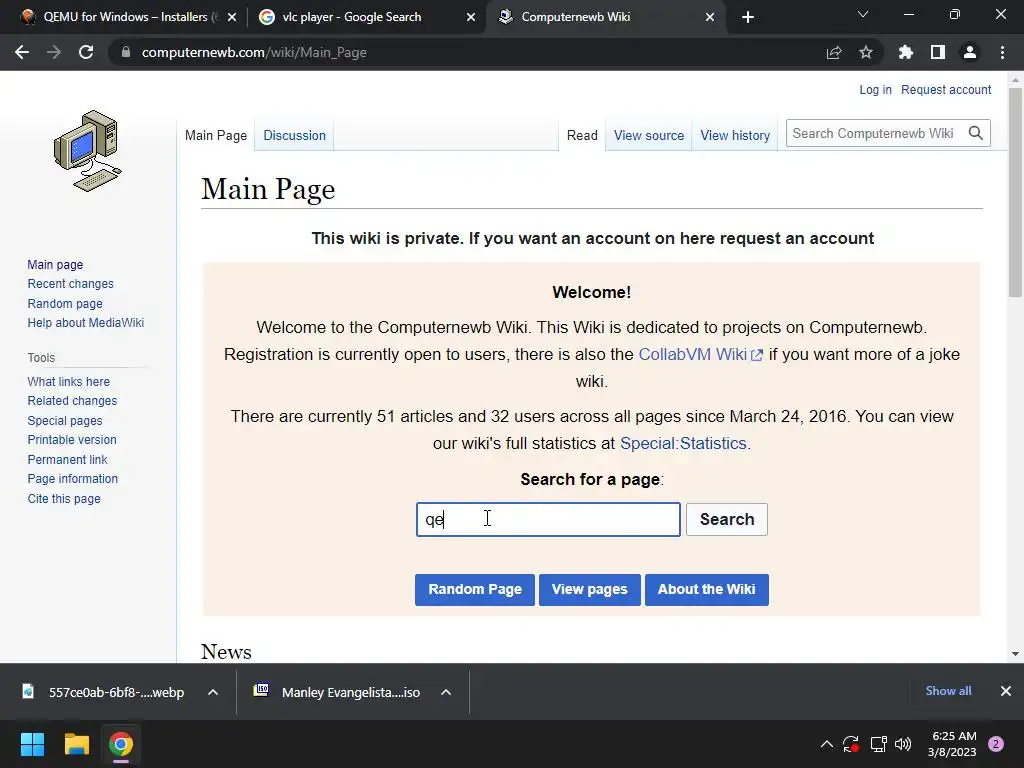Go back with the browser back arrow
Image resolution: width=1024 pixels, height=768 pixels.
tap(22, 52)
